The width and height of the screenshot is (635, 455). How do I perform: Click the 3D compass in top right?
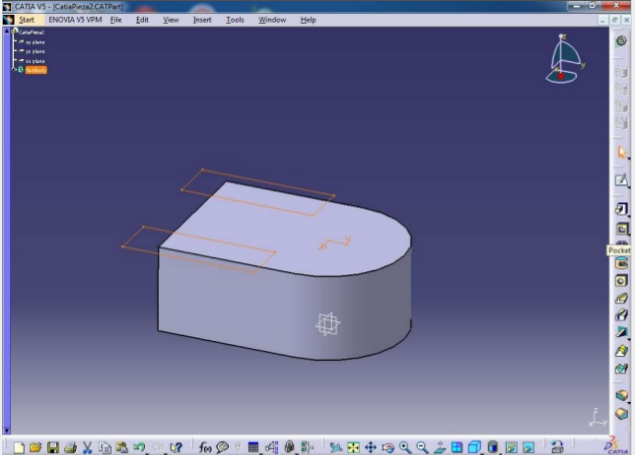click(565, 59)
